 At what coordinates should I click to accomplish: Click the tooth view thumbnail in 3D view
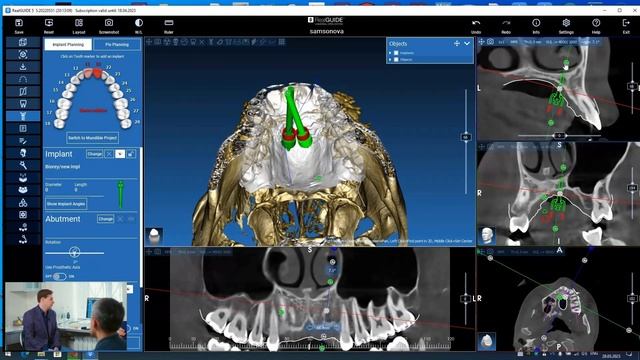click(x=154, y=236)
